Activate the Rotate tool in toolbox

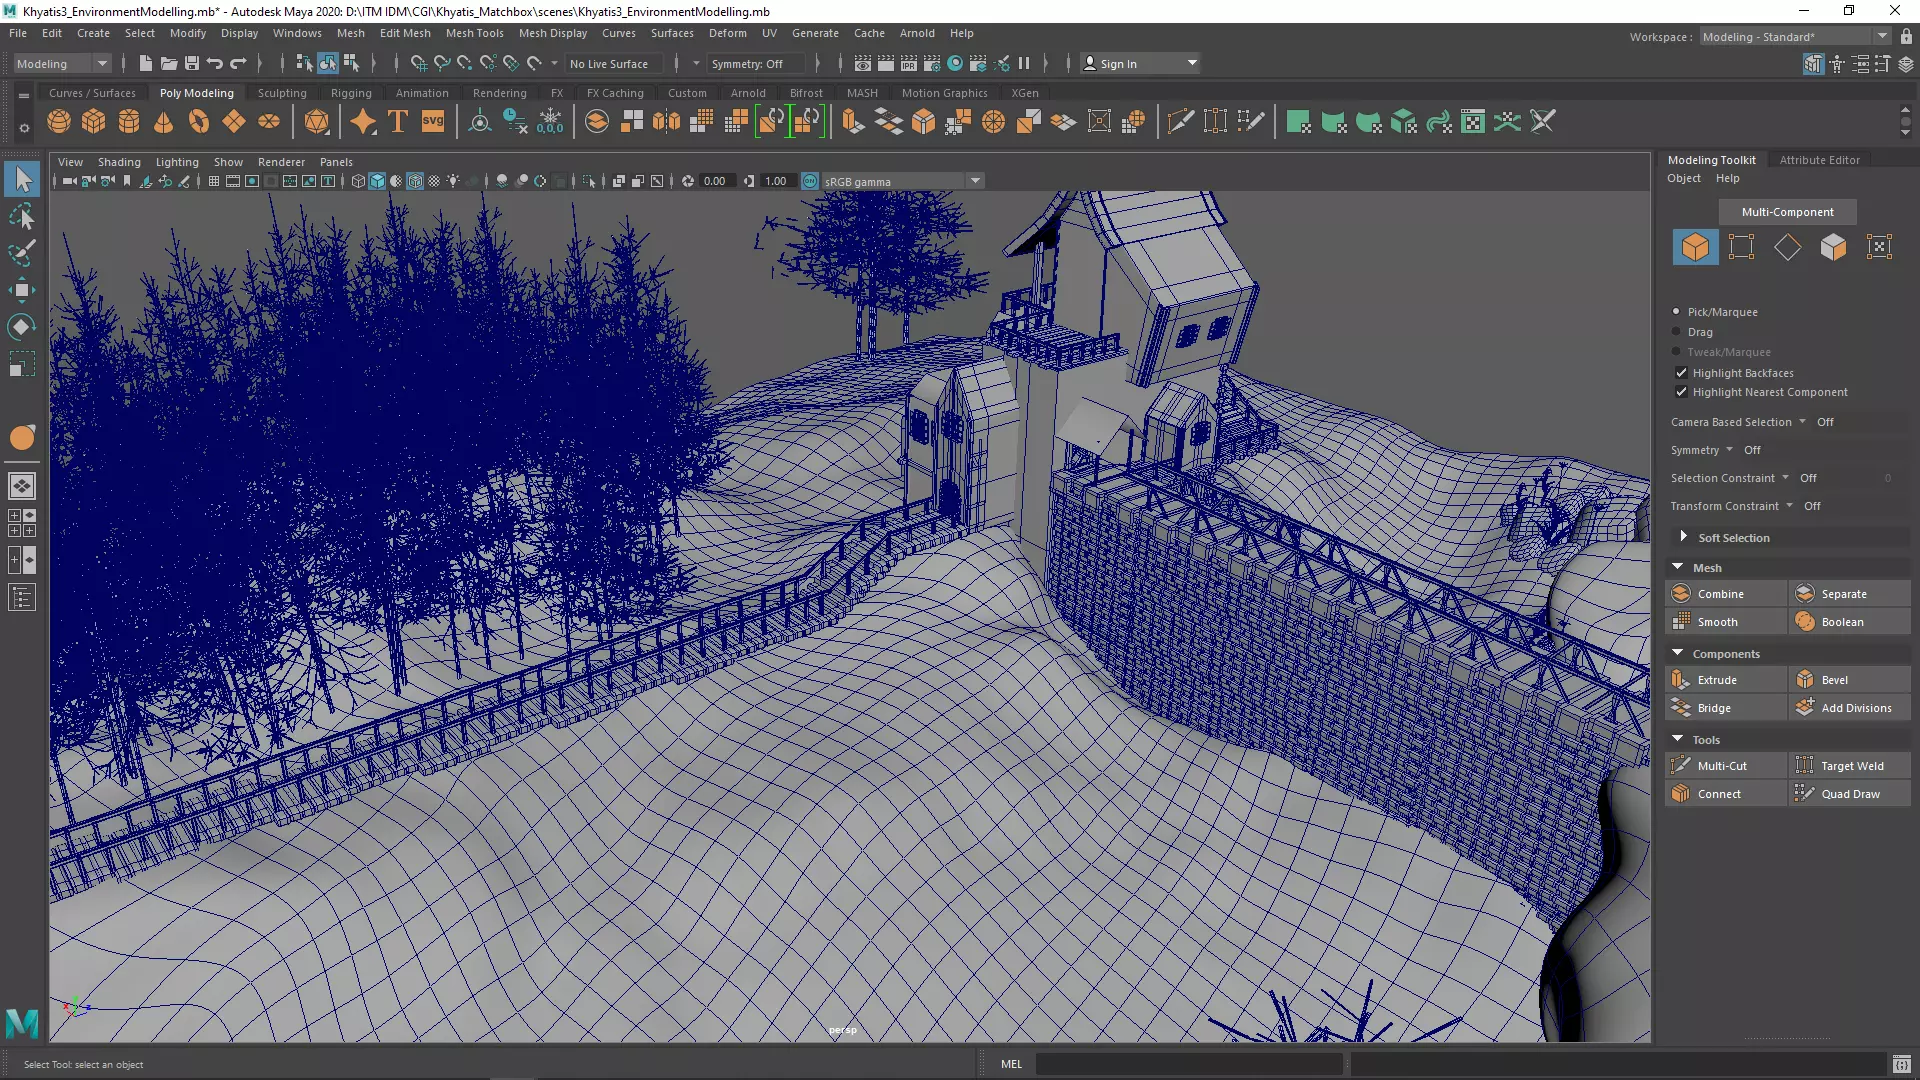[22, 327]
